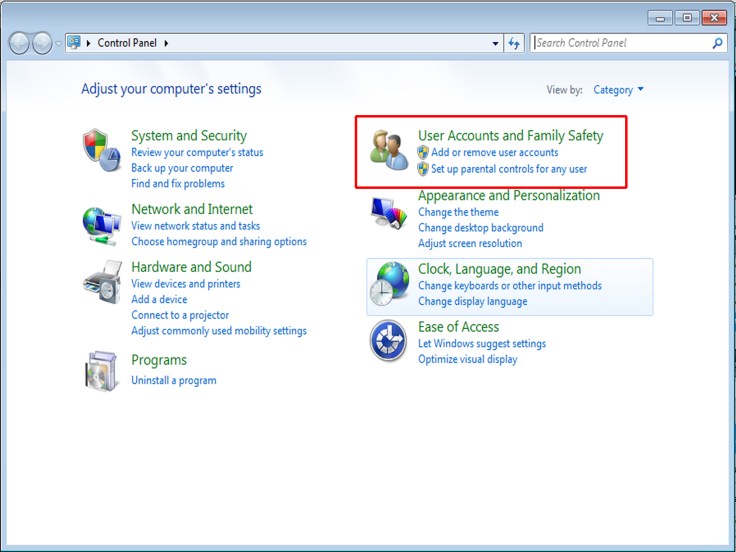The width and height of the screenshot is (736, 552).
Task: Click the Clock, Language, and Region globe icon
Action: coord(388,284)
